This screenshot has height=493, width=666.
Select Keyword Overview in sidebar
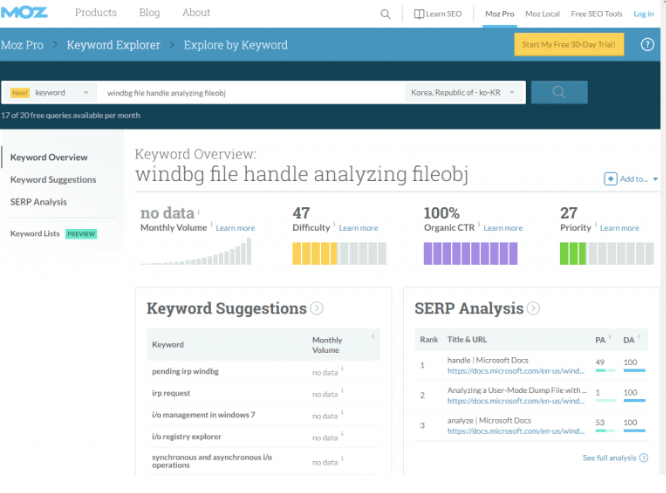coord(49,157)
